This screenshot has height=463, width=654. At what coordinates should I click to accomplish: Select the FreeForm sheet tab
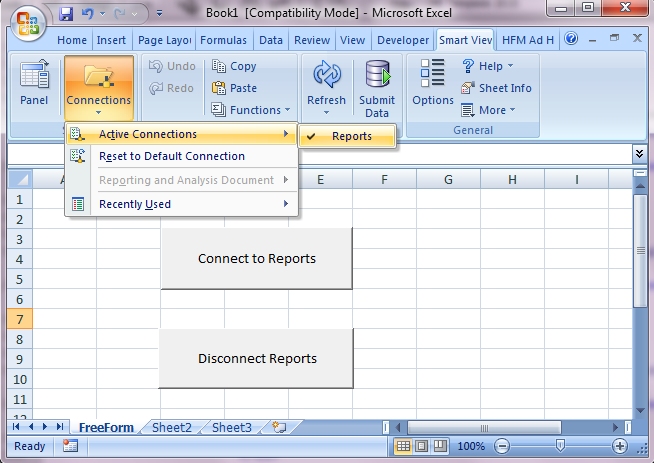click(106, 428)
